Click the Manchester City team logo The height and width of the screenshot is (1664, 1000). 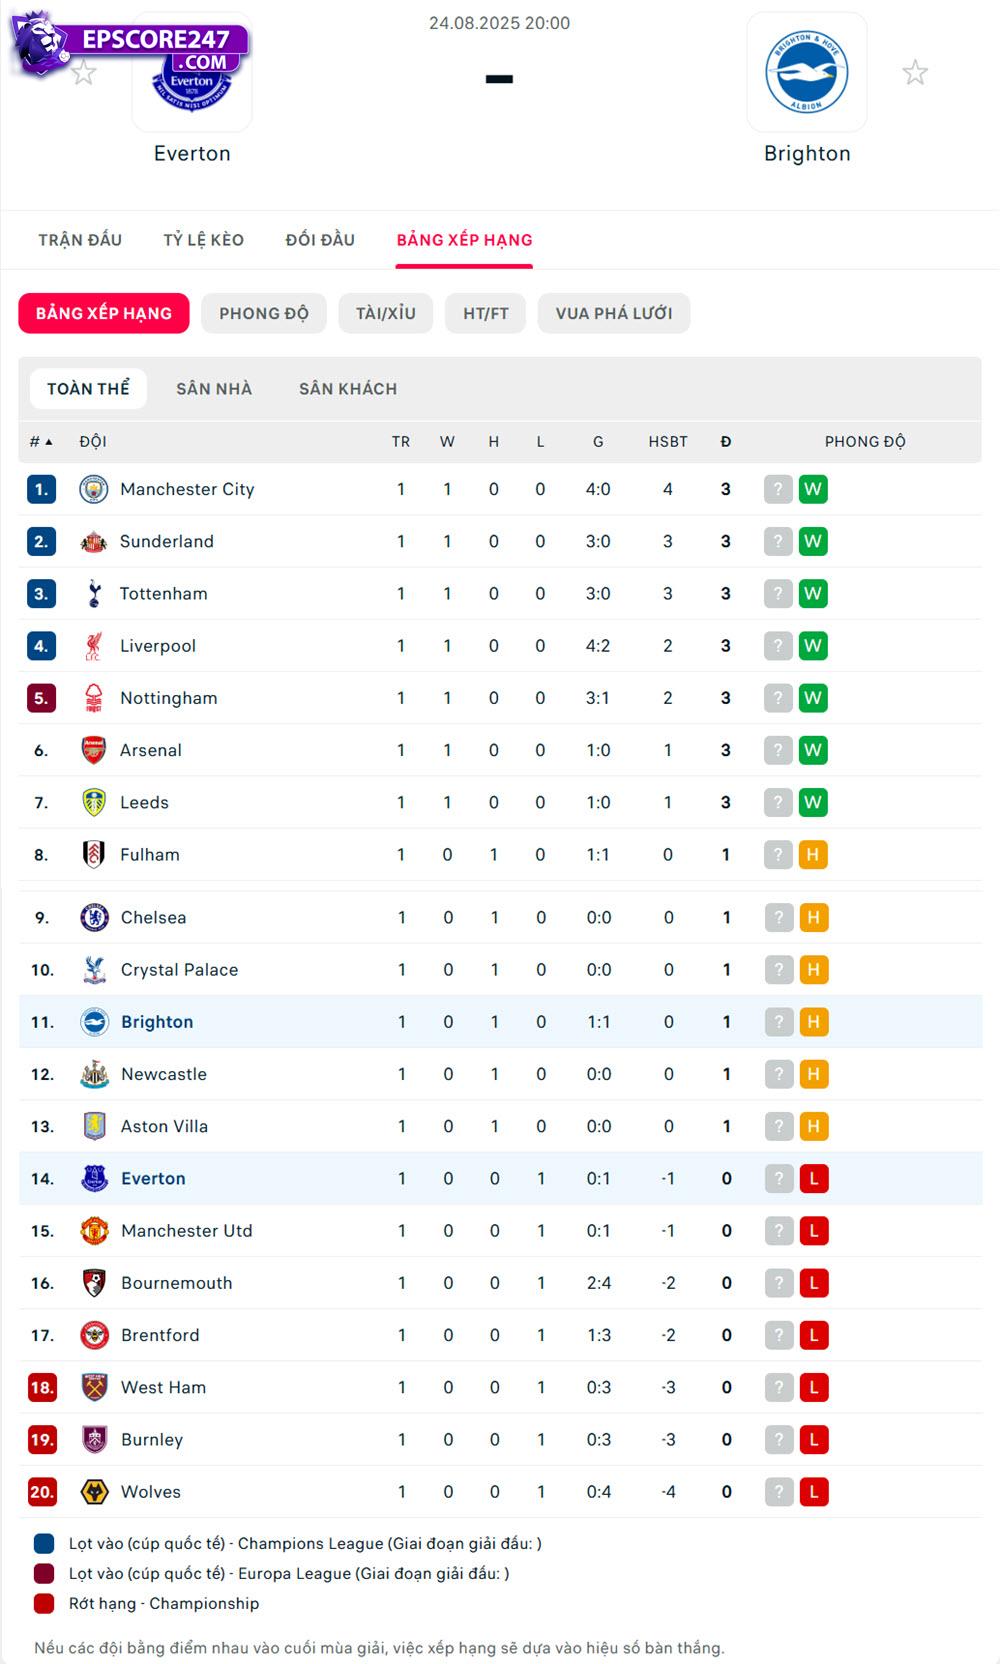click(93, 489)
